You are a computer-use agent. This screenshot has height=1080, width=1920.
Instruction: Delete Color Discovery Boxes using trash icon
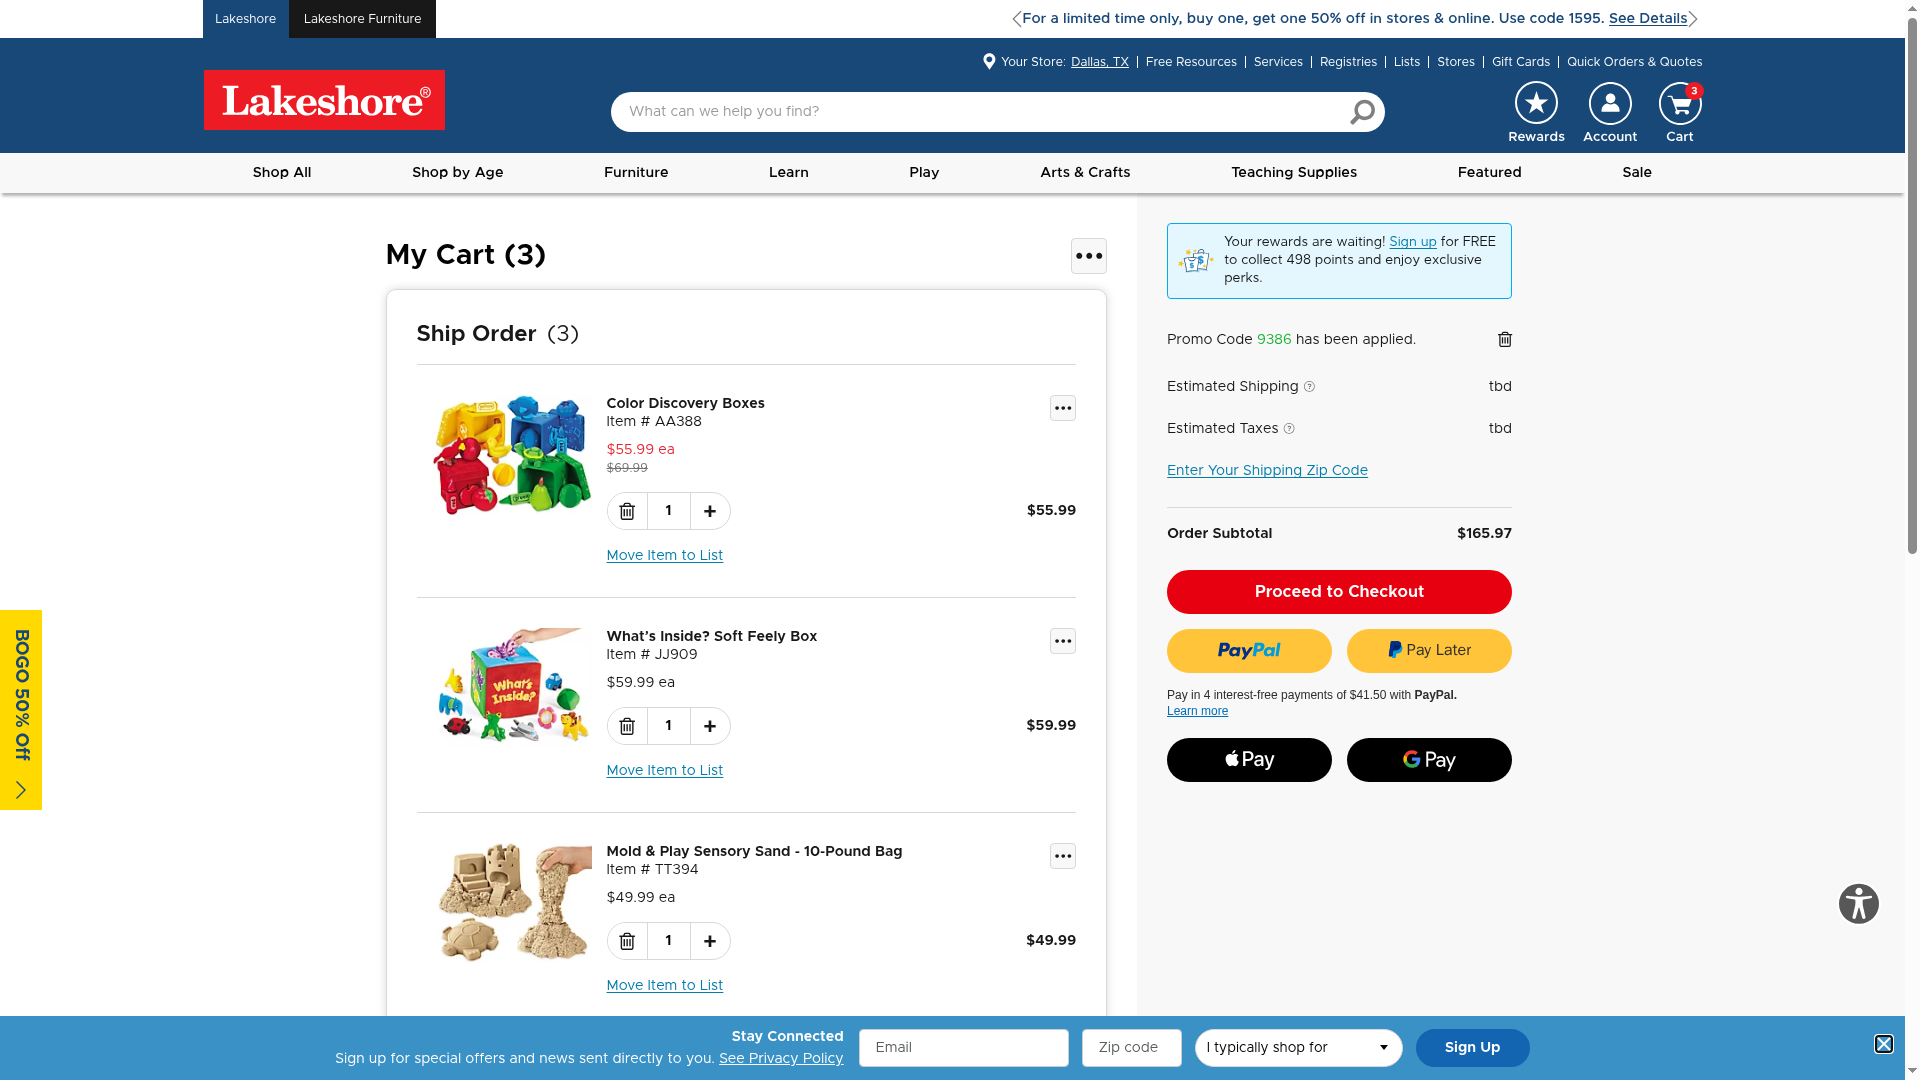click(627, 511)
